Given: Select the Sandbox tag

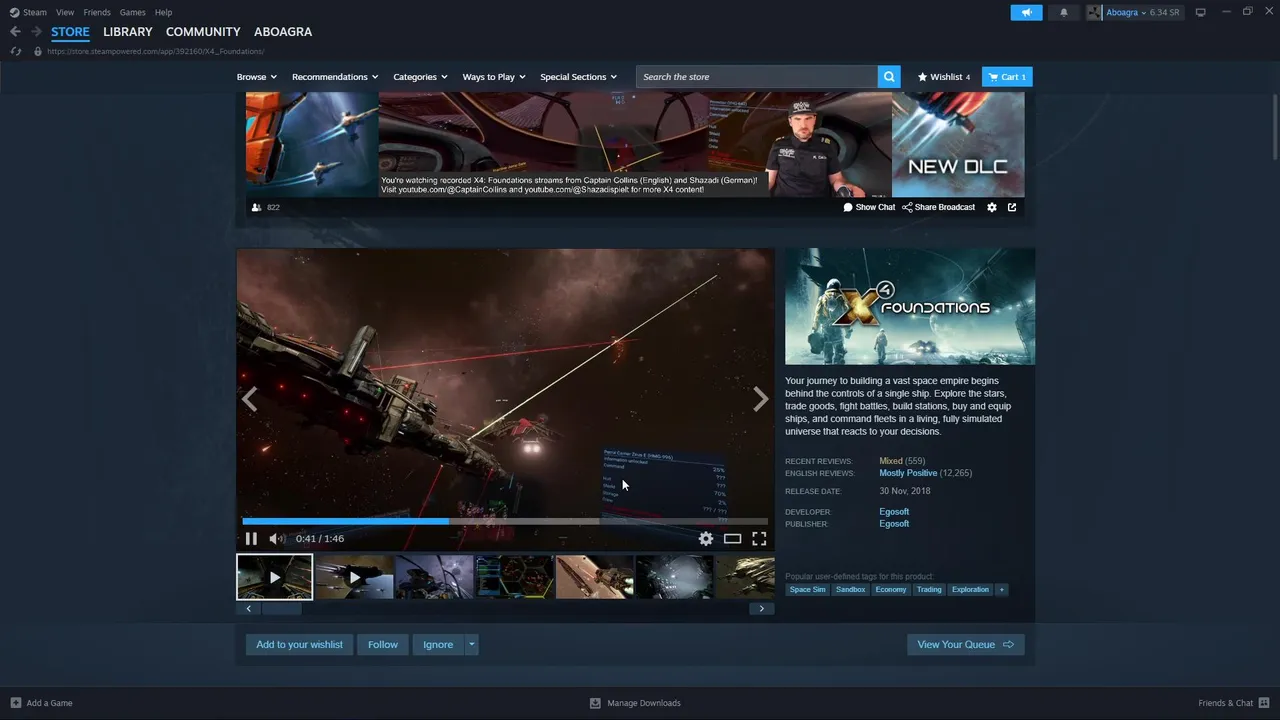Looking at the screenshot, I should pyautogui.click(x=851, y=589).
